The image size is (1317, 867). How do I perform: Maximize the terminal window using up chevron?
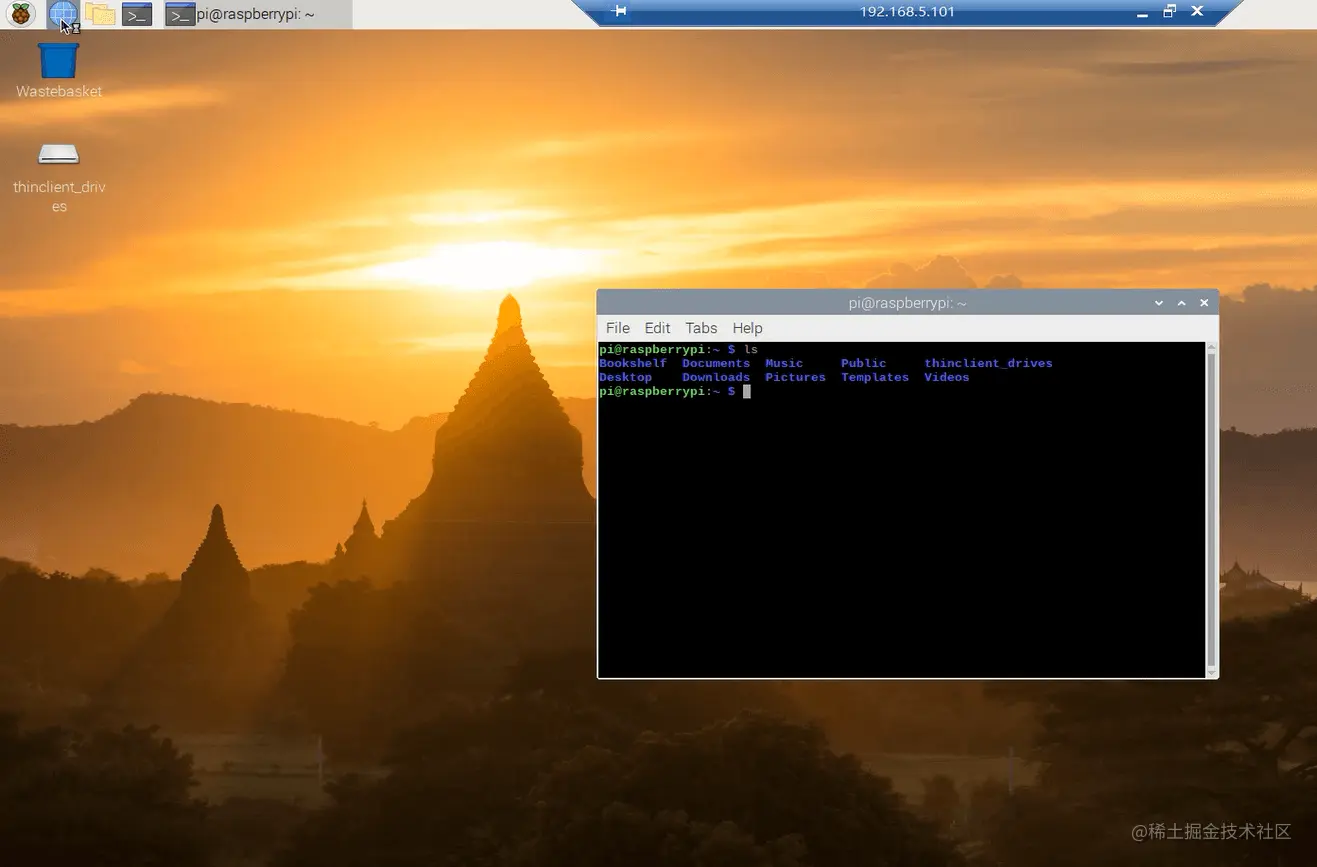tap(1181, 303)
